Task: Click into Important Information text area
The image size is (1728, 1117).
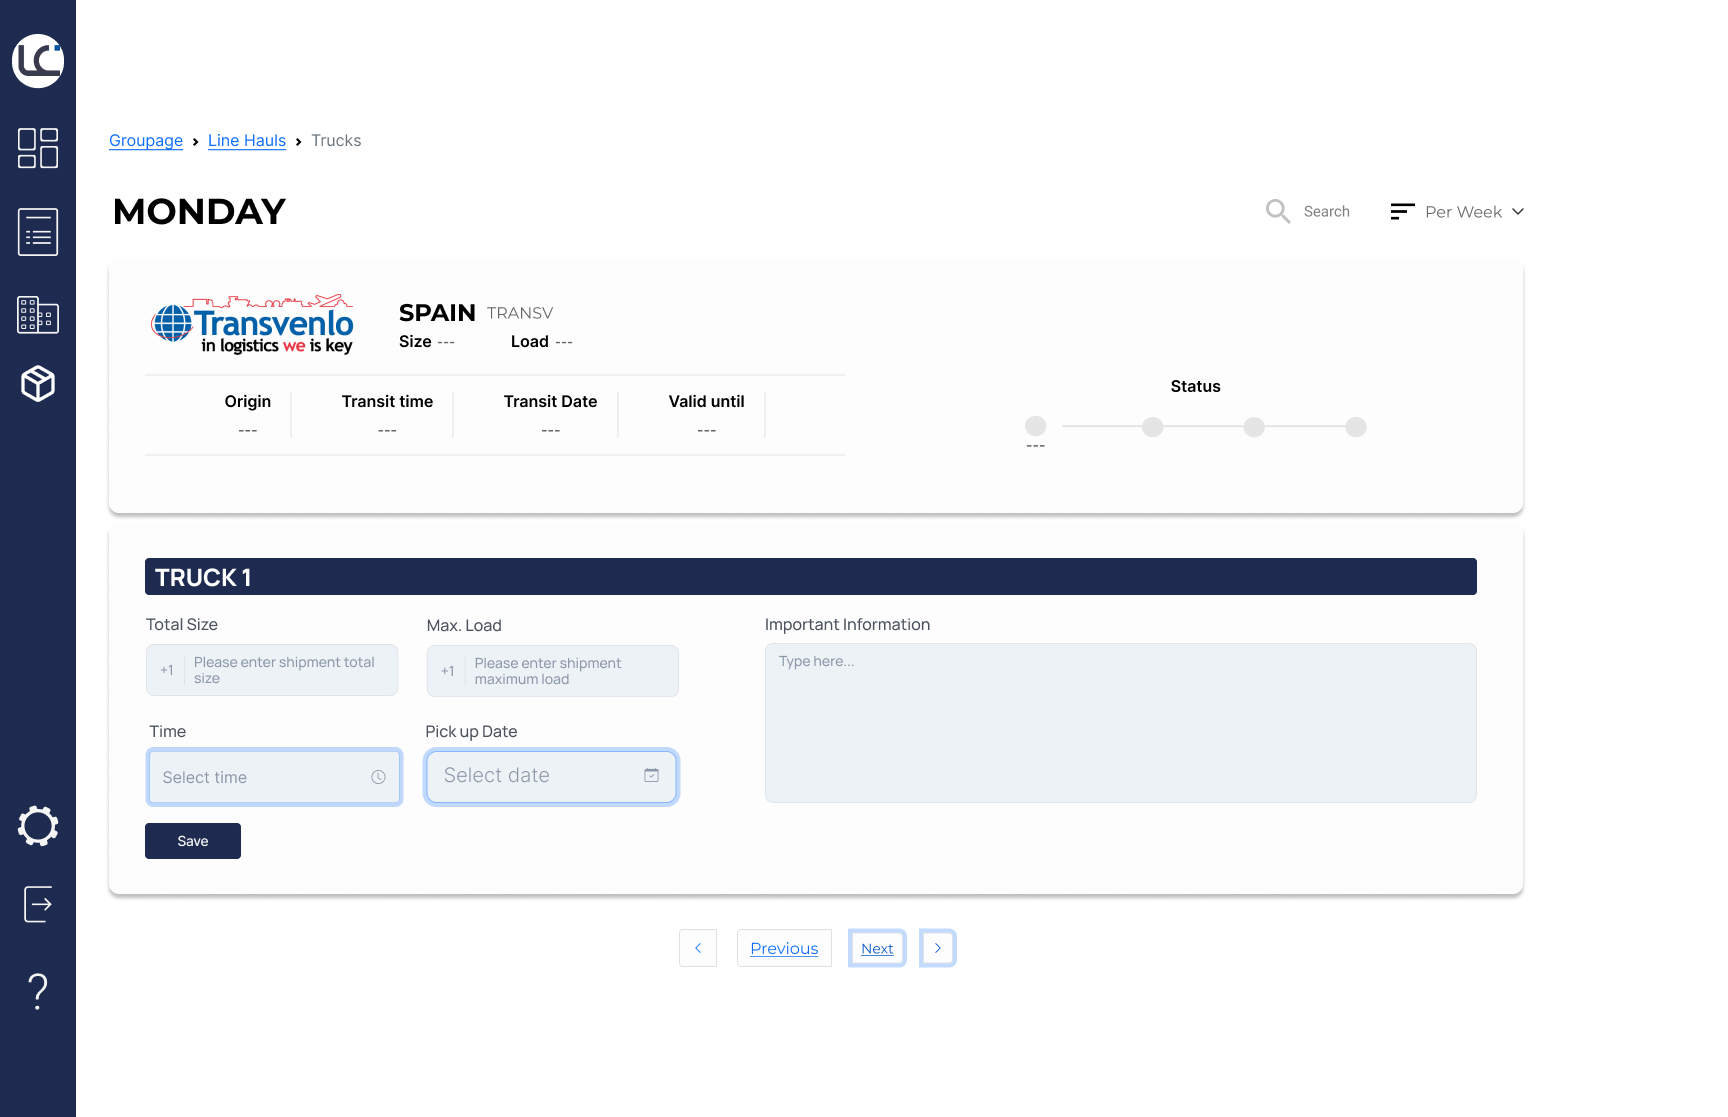Action: click(1120, 722)
